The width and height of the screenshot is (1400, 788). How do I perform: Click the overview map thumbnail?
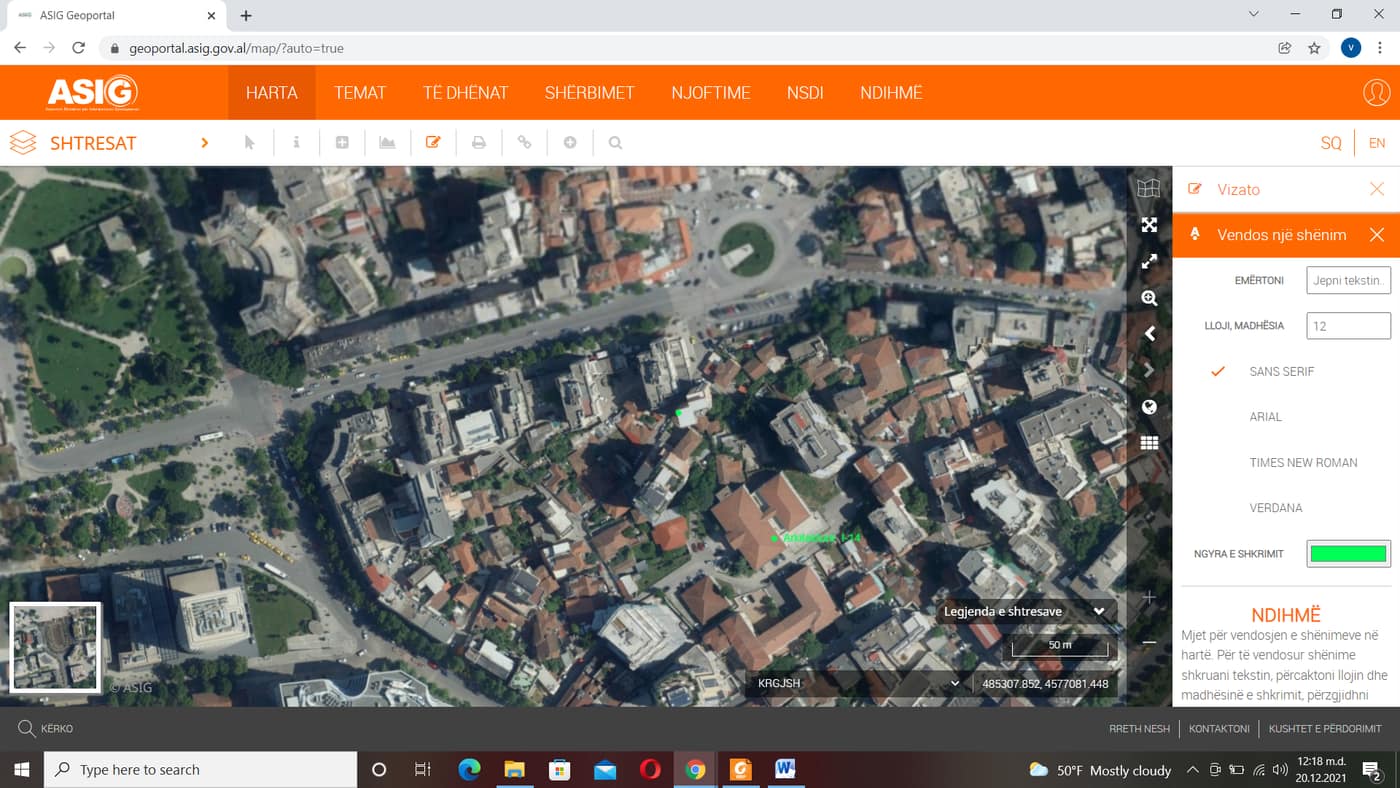55,647
